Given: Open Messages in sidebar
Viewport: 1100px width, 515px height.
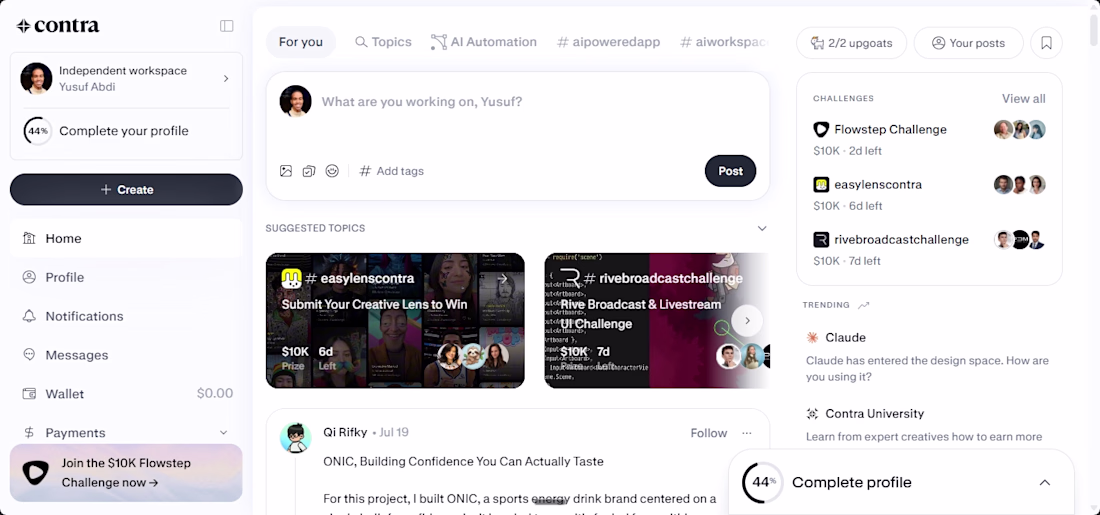Looking at the screenshot, I should 126,355.
